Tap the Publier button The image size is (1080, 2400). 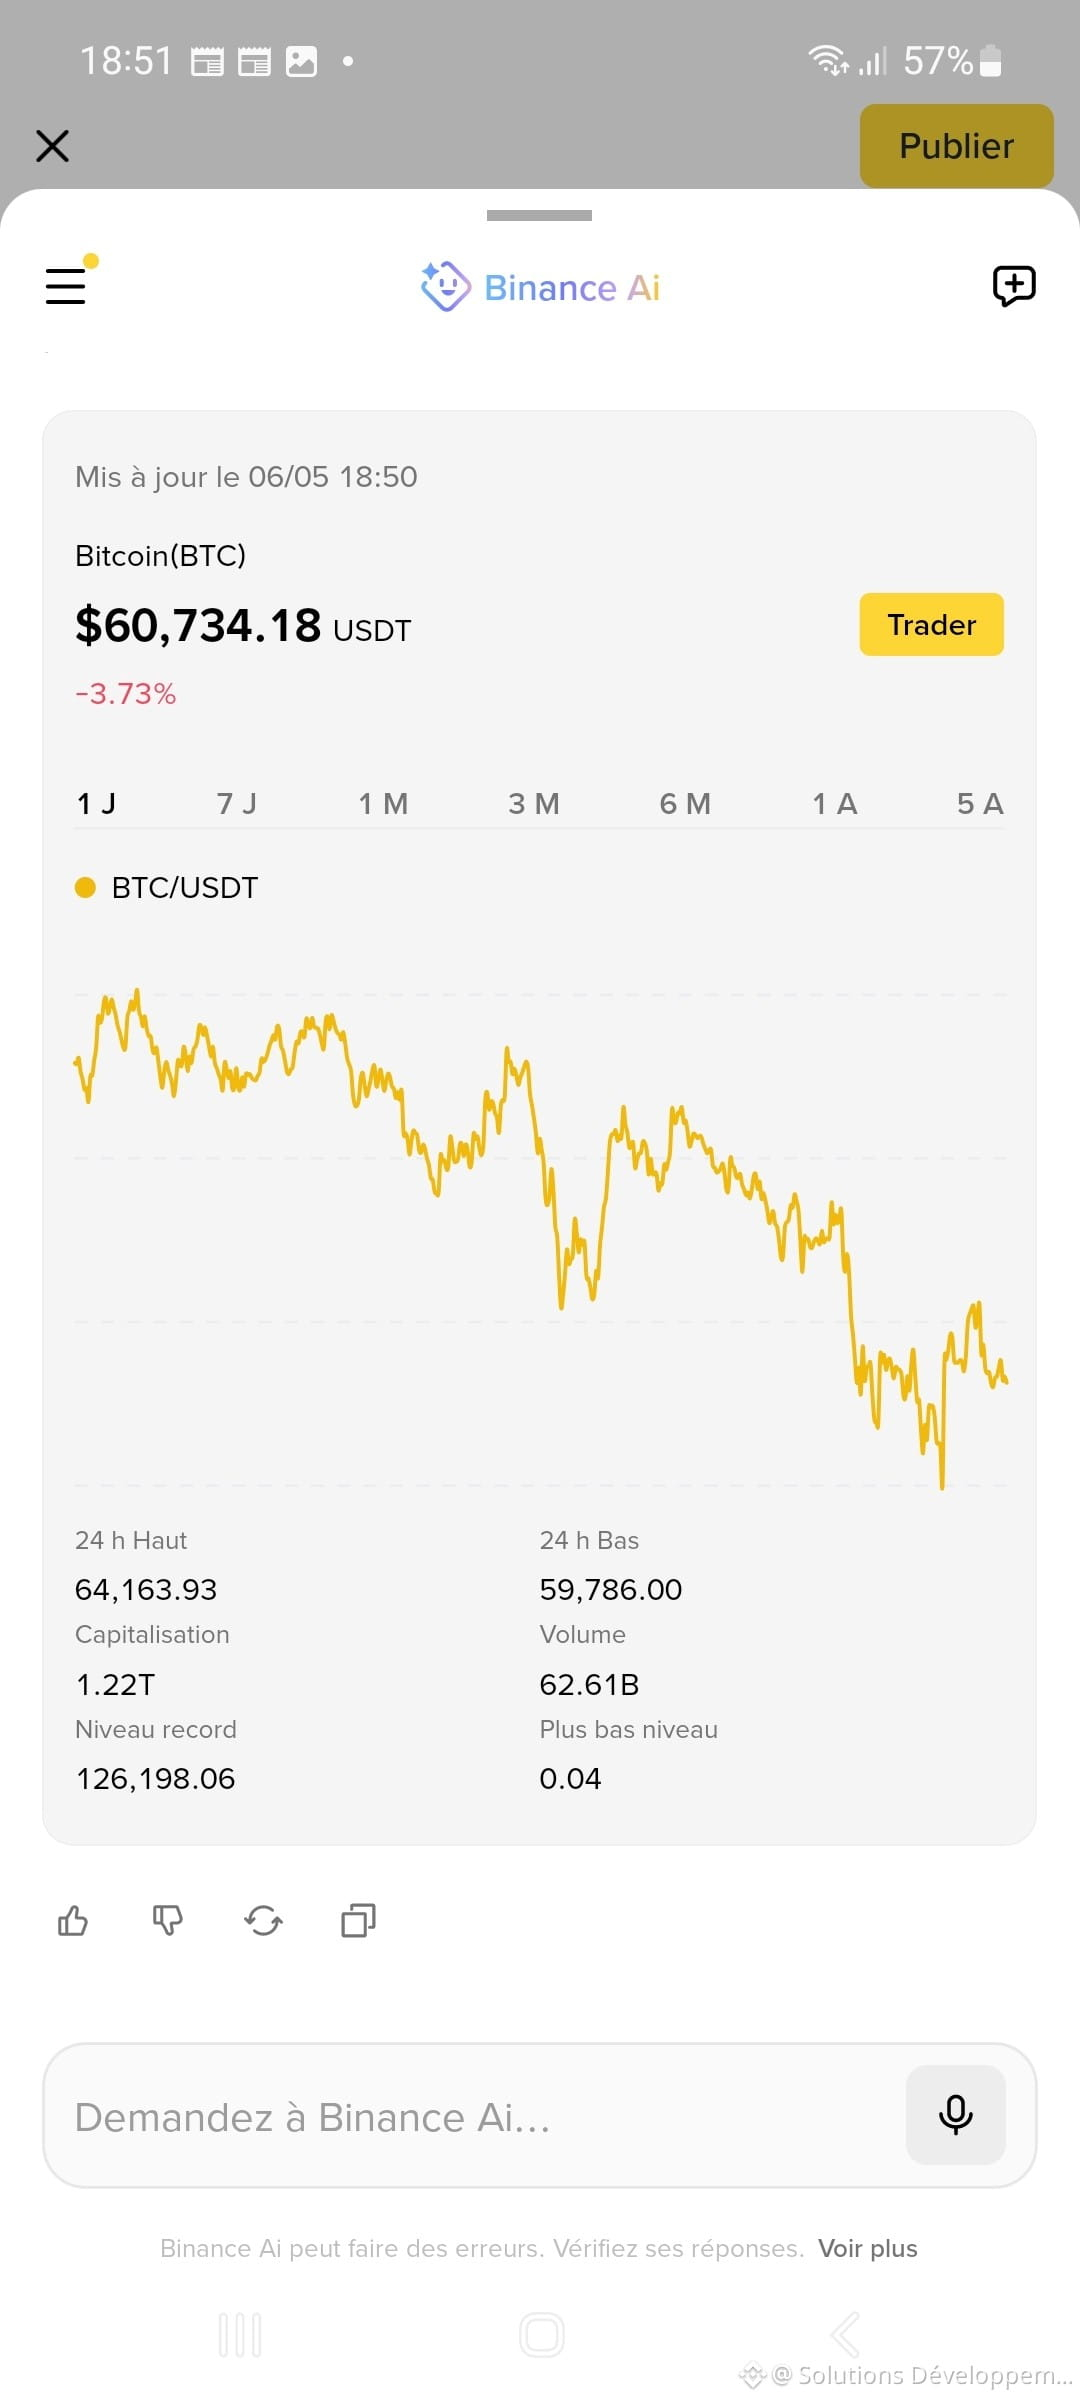pos(956,146)
